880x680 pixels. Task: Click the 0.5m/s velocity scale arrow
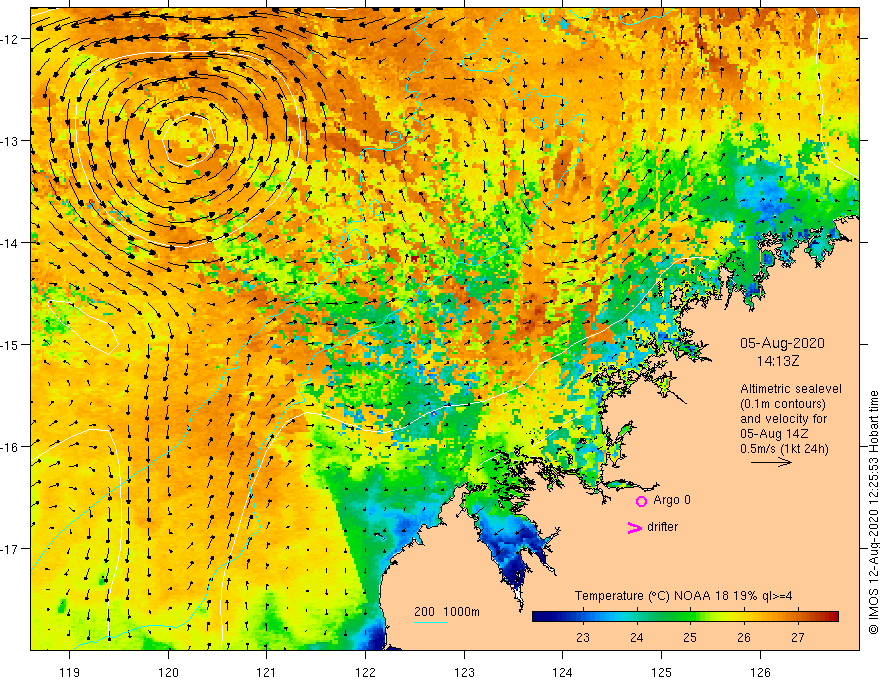tap(771, 462)
